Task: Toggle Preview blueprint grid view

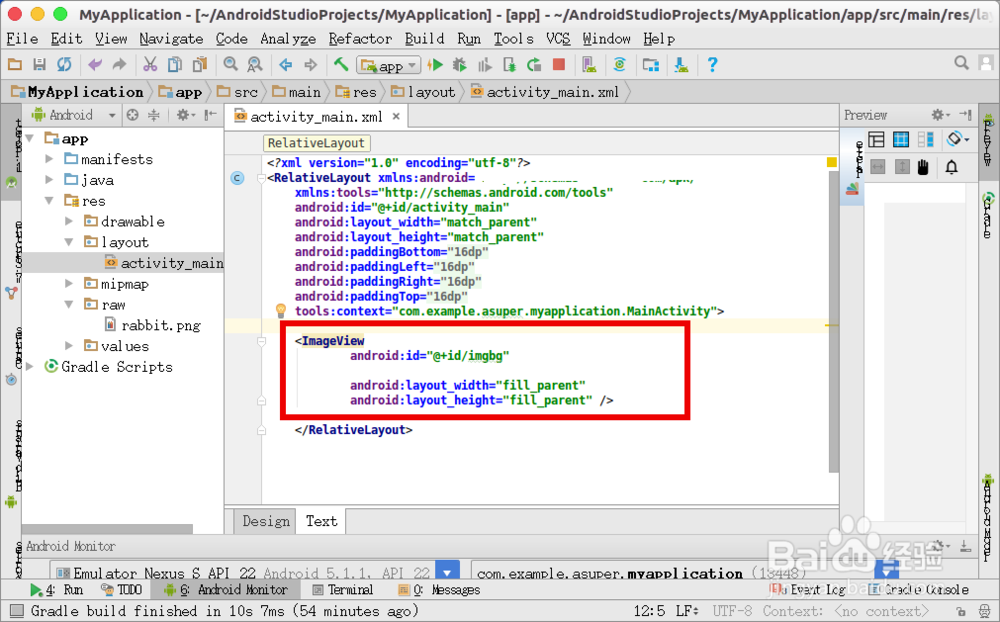Action: click(x=901, y=139)
